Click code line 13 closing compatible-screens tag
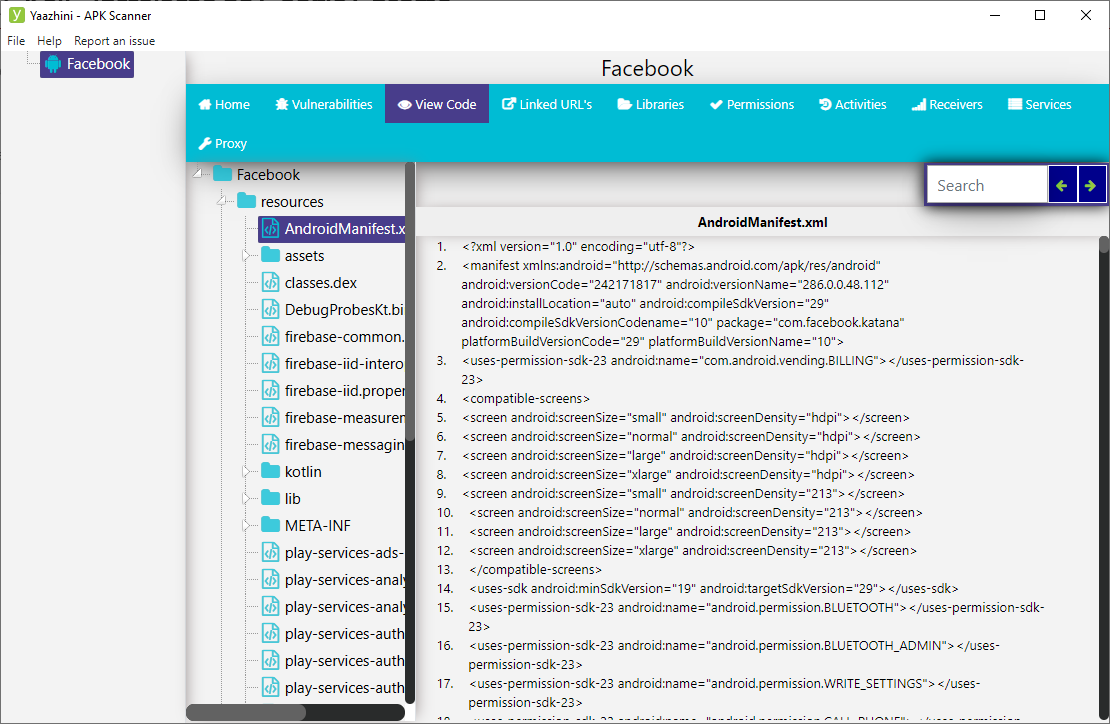This screenshot has height=724, width=1110. [535, 569]
